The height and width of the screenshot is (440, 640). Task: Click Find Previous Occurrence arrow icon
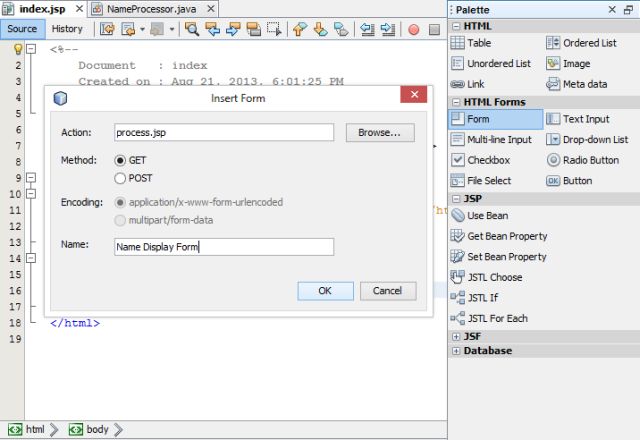pyautogui.click(x=213, y=29)
